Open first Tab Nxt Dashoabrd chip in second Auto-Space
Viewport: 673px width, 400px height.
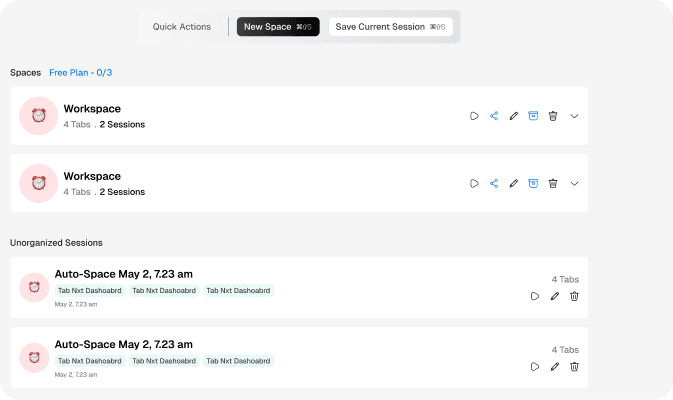(x=90, y=361)
